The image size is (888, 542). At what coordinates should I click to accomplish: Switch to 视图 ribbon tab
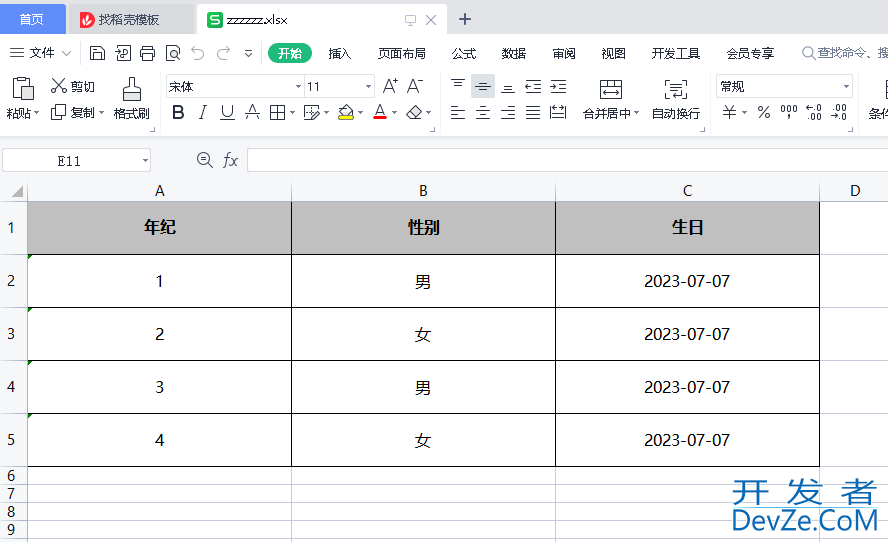(613, 53)
